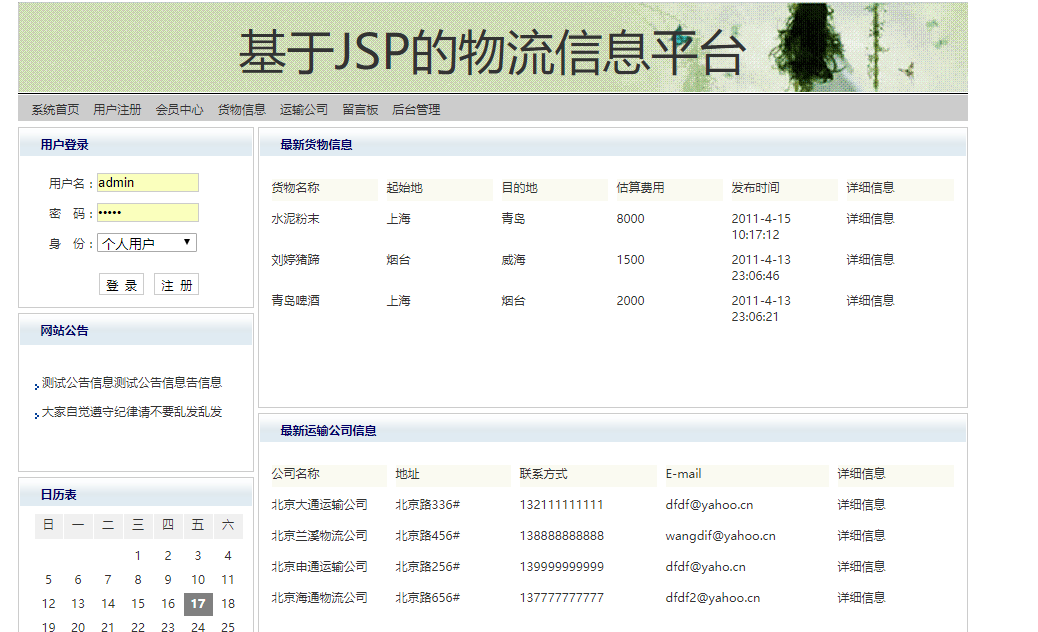Open 详细信息 for 刘婷猪蹄 cargo

[x=867, y=259]
